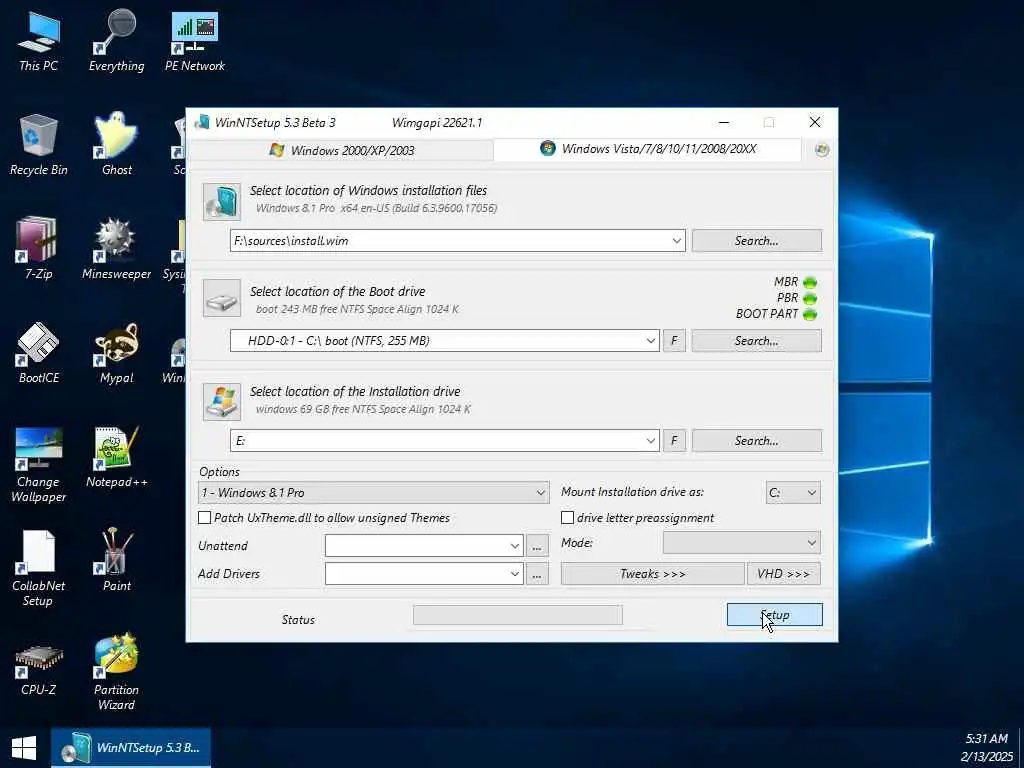Enable drive letter preassignment checkbox
This screenshot has height=768, width=1024.
pyautogui.click(x=568, y=518)
